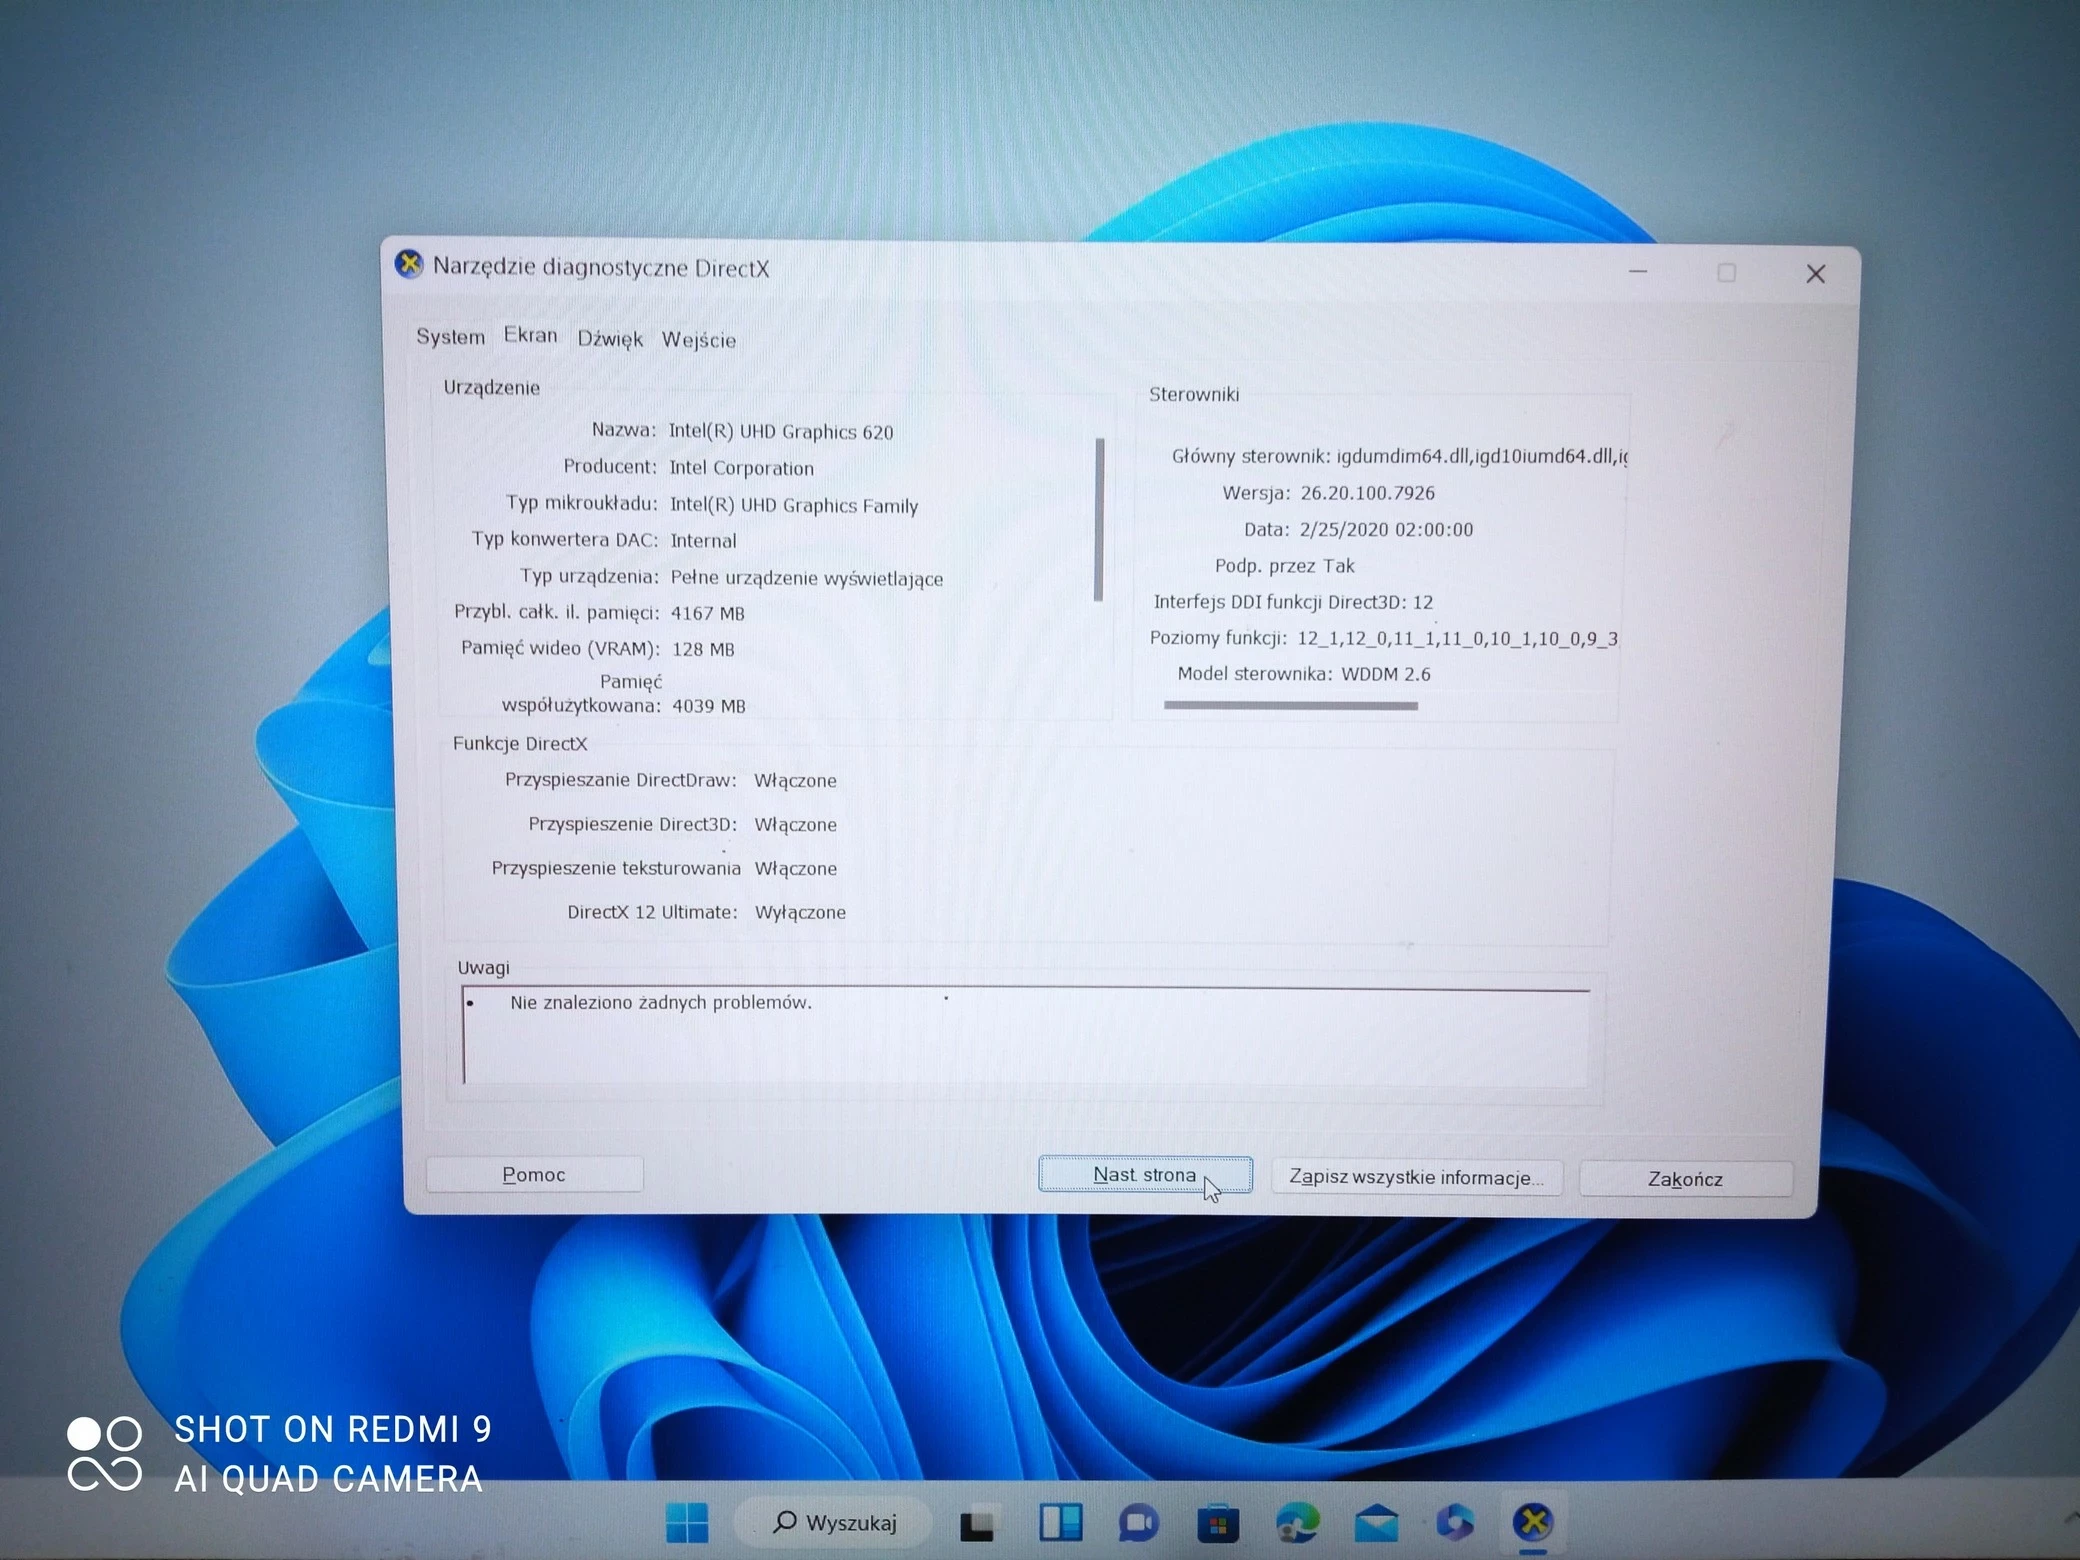This screenshot has width=2080, height=1560.
Task: Click the Główny sterownik file list value
Action: pos(1482,456)
